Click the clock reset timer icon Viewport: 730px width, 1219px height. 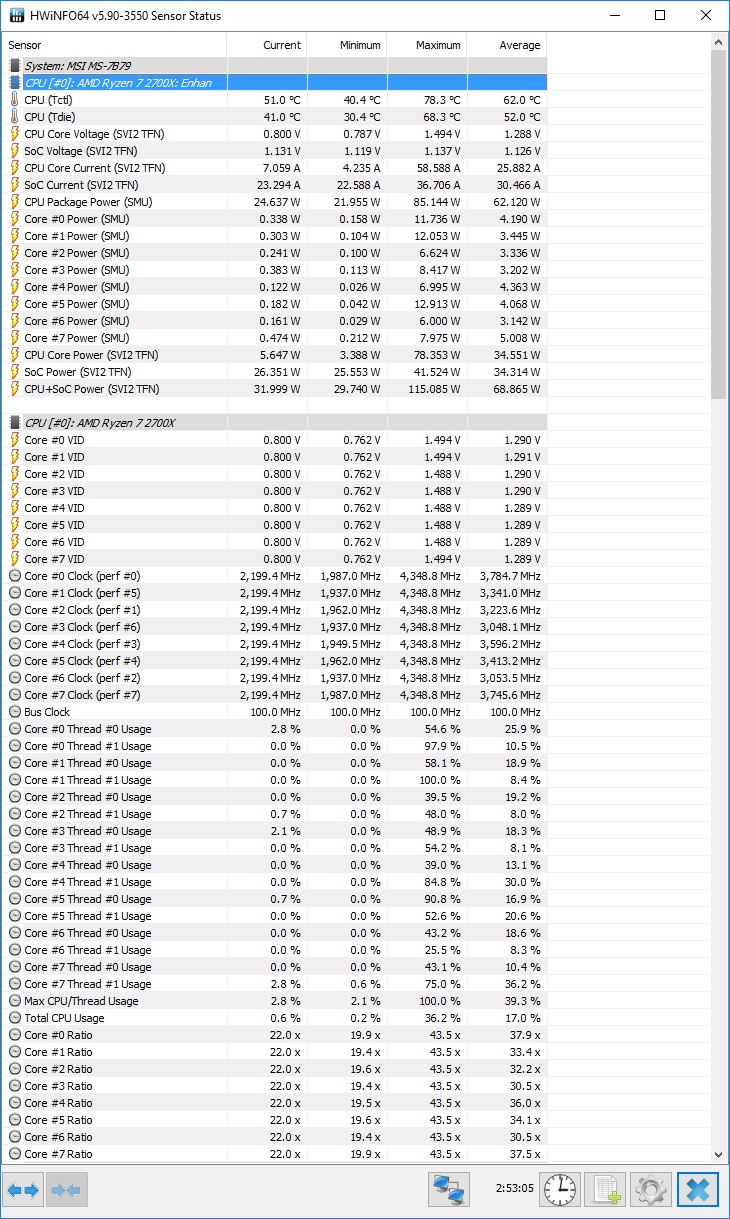pyautogui.click(x=561, y=1190)
